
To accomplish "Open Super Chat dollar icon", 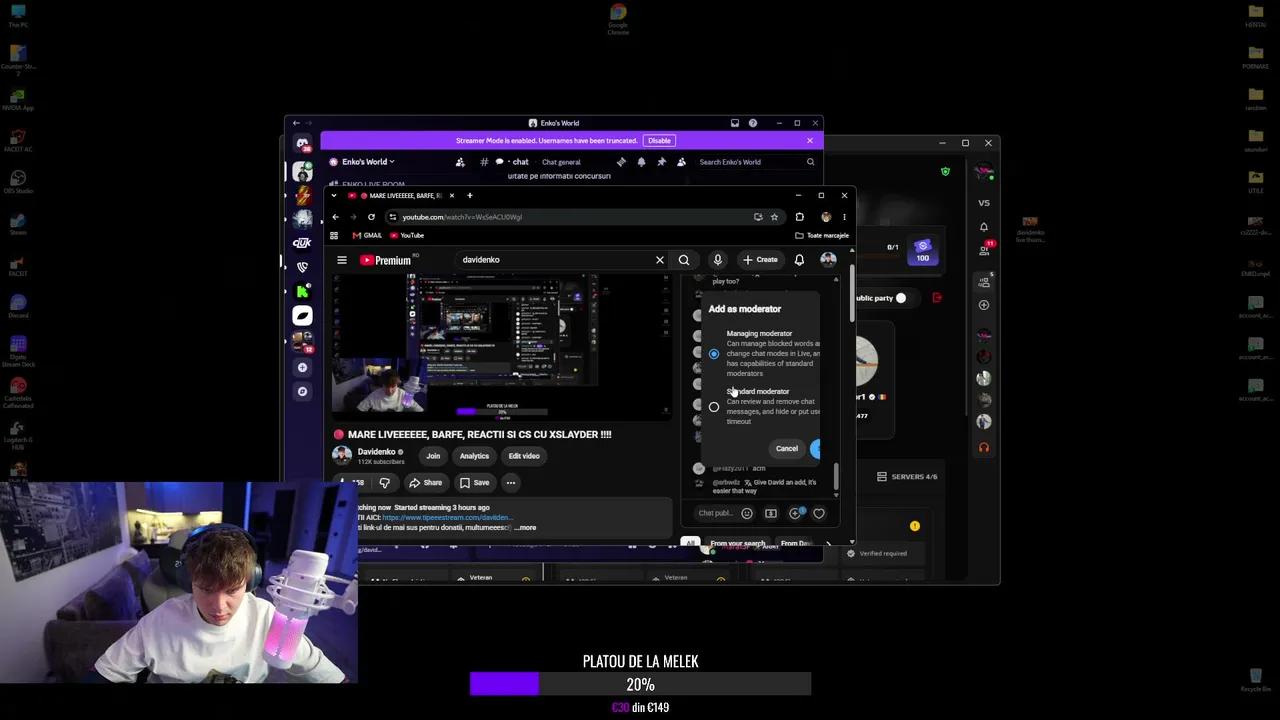I will (x=771, y=514).
